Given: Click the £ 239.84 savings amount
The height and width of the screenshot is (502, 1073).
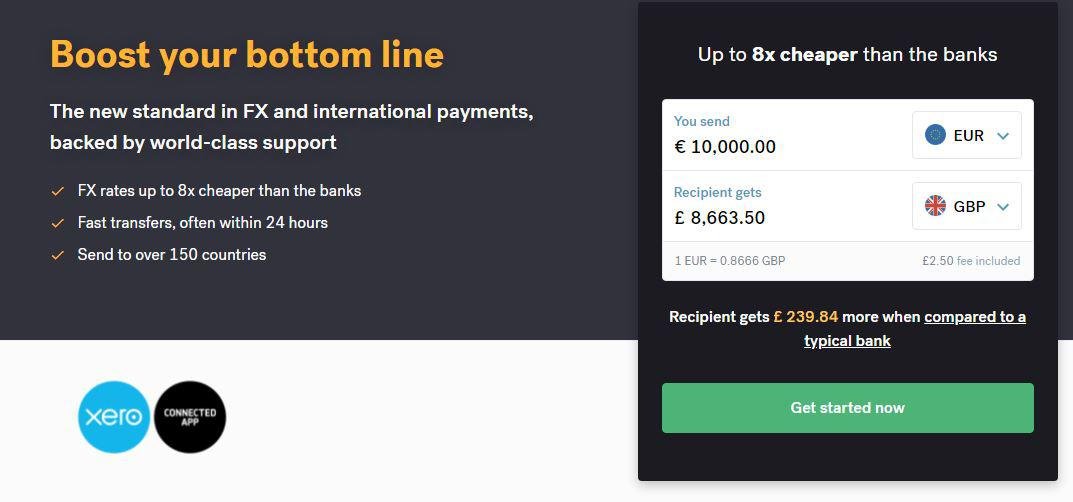Looking at the screenshot, I should [x=805, y=317].
